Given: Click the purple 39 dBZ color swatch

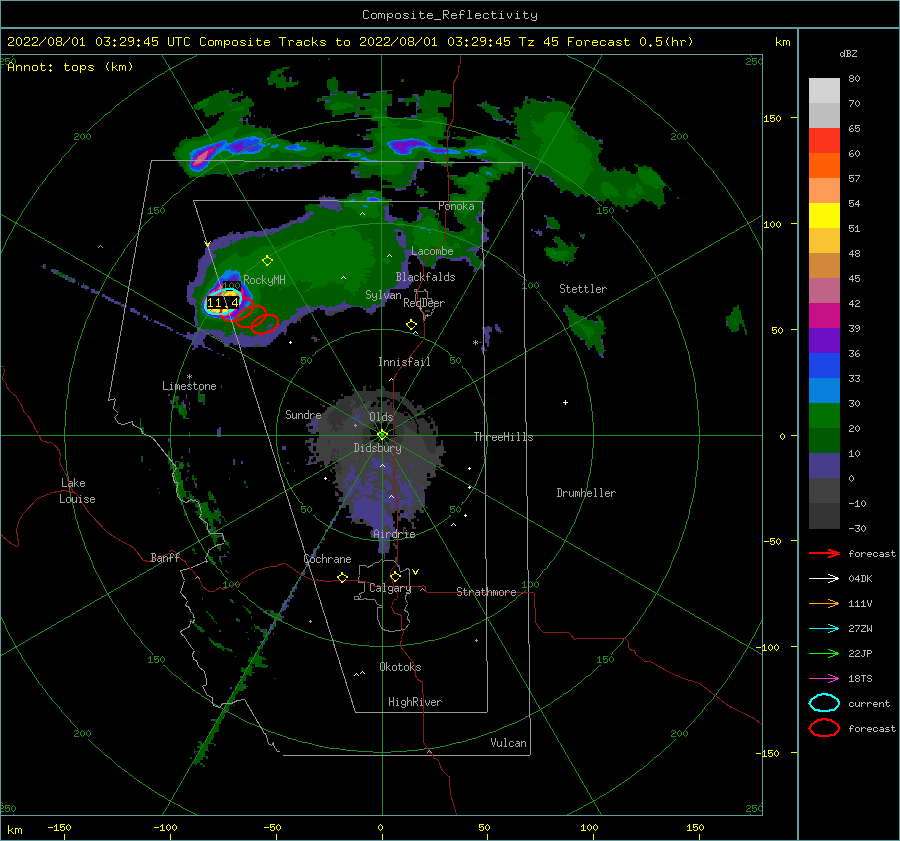Looking at the screenshot, I should [824, 340].
